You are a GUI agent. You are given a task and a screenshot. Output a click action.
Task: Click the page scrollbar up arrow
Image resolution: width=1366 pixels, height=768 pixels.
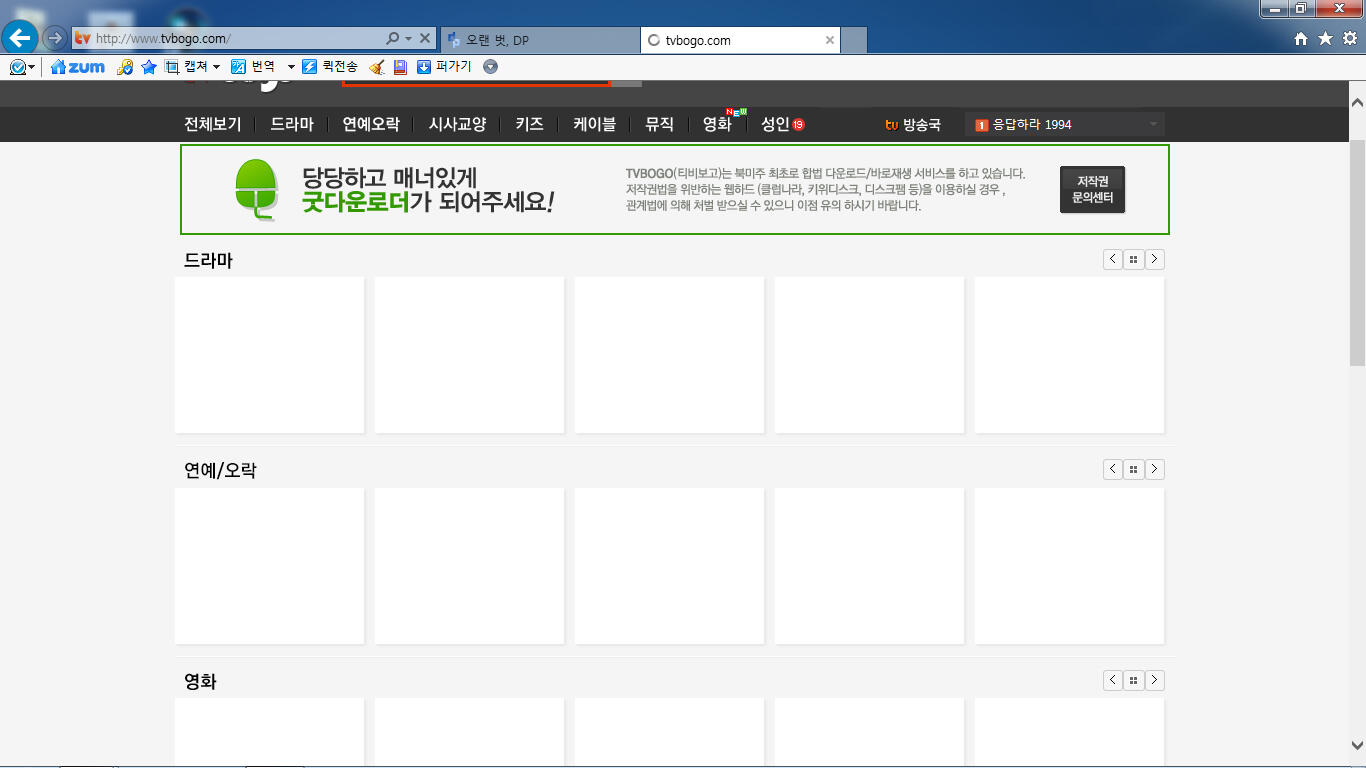pos(1357,103)
